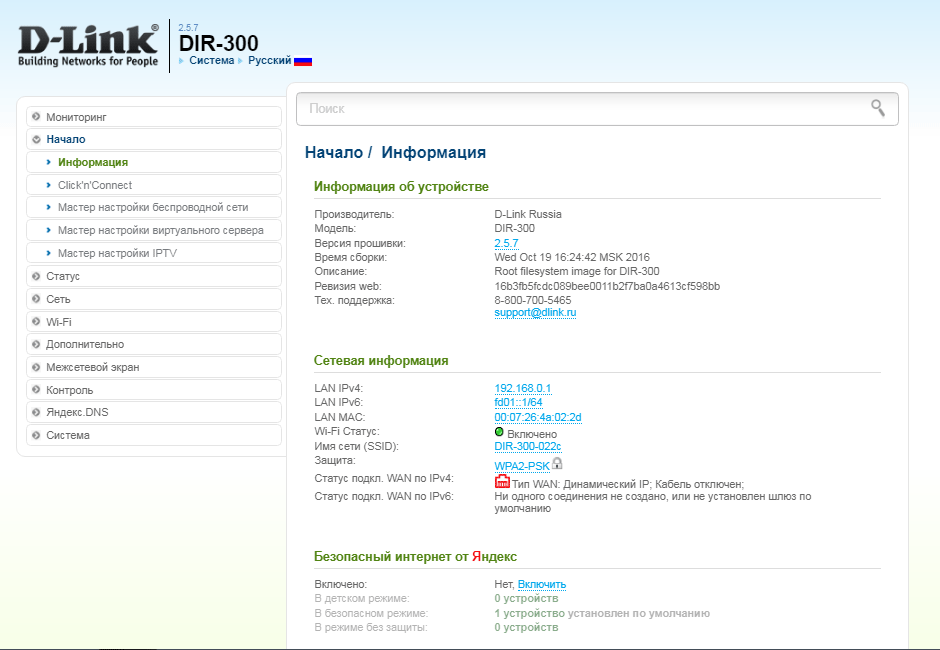Image resolution: width=940 pixels, height=650 pixels.
Task: Expand the Контроль section arrow
Action: (37, 390)
